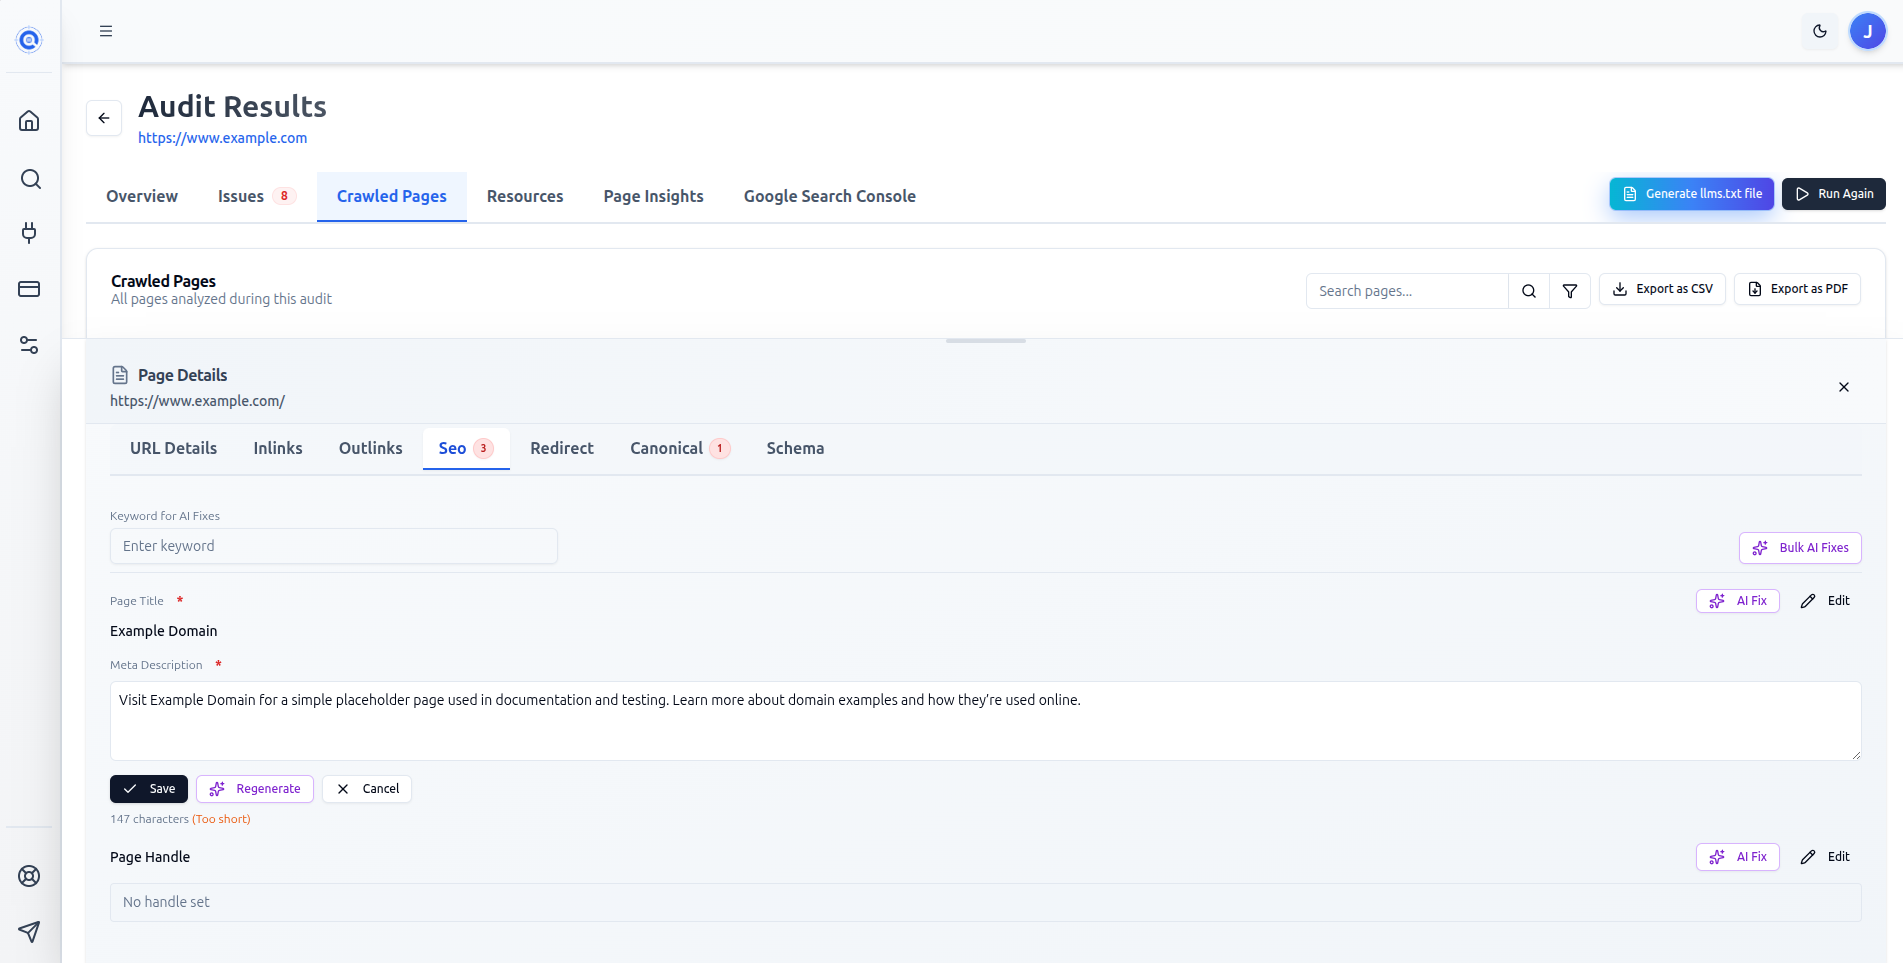This screenshot has width=1903, height=963.
Task: Click inside the Enter keyword field
Action: pyautogui.click(x=333, y=546)
